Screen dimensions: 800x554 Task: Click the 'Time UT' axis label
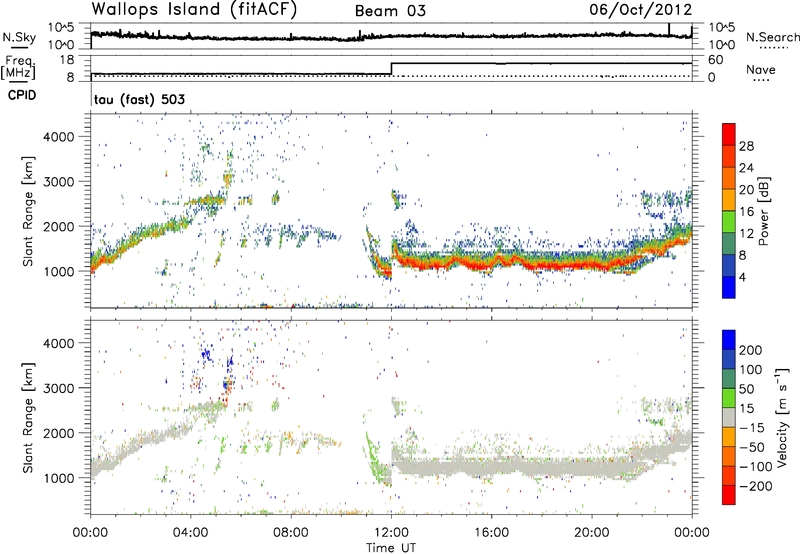click(x=391, y=548)
